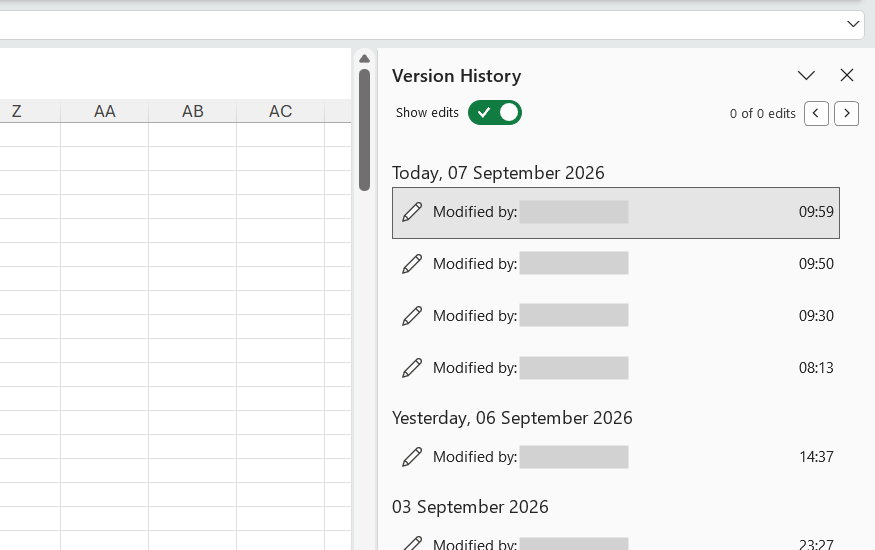This screenshot has width=875, height=550.
Task: Click the pencil icon beside the 08:13 entry
Action: [x=412, y=368]
